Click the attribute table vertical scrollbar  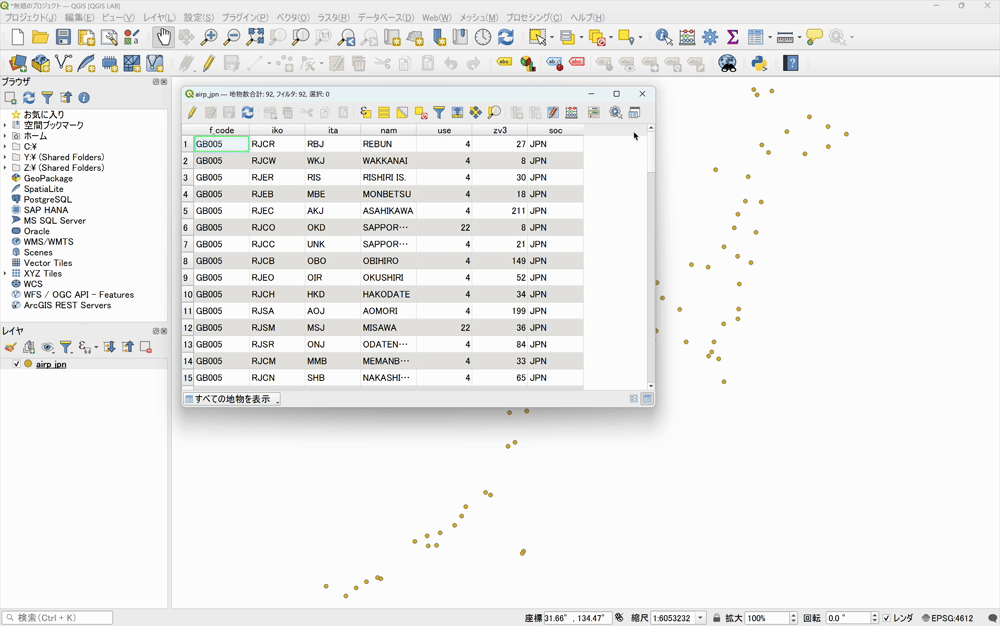coord(651,257)
